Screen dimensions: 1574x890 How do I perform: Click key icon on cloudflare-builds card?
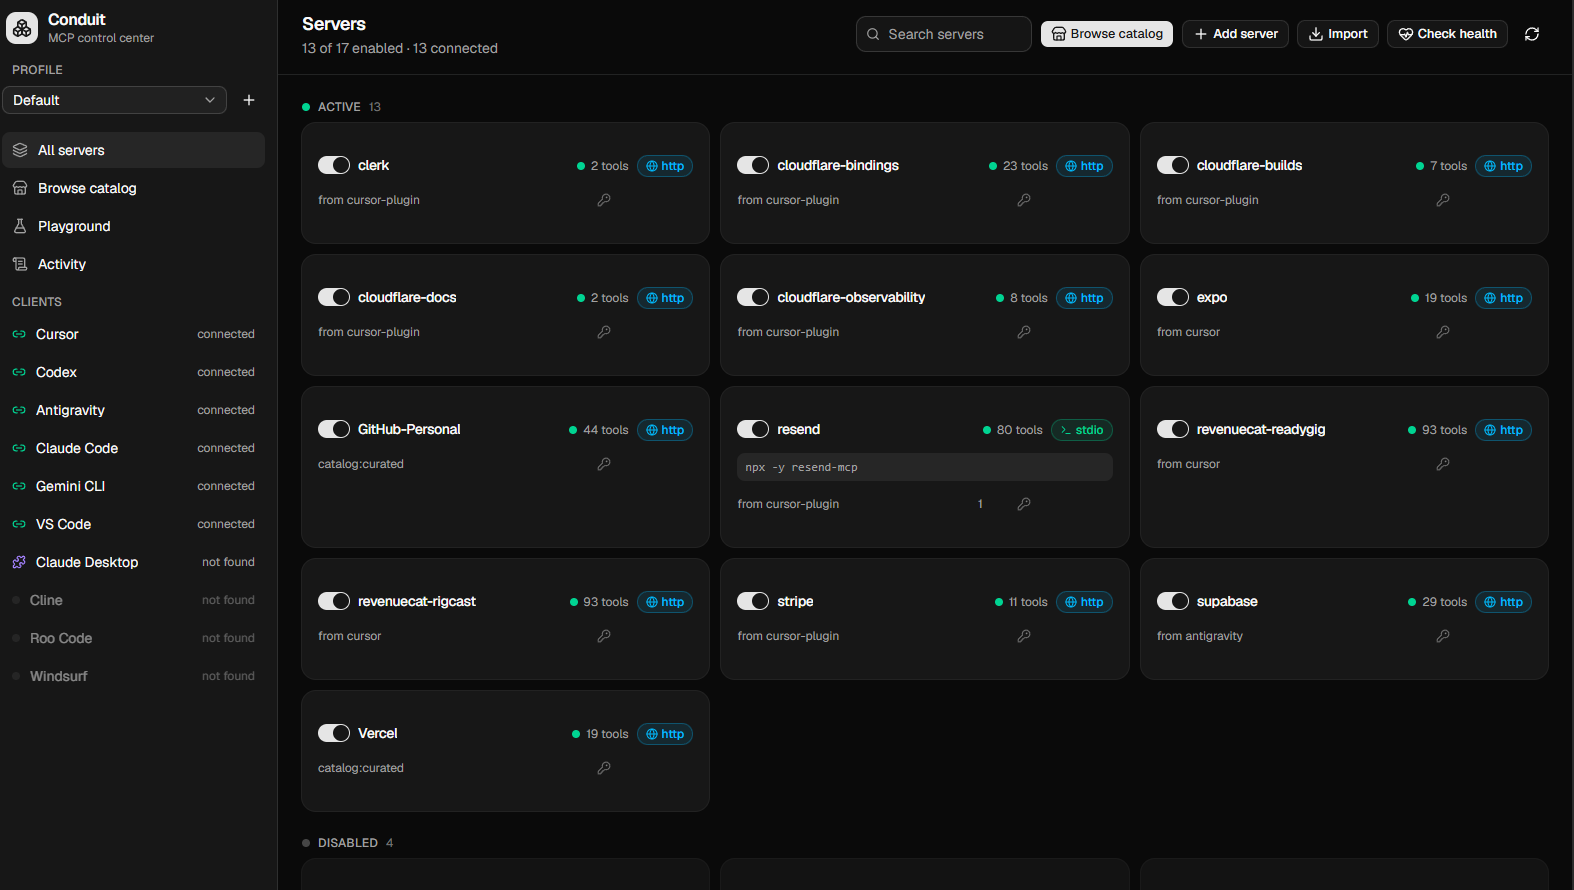click(1443, 200)
